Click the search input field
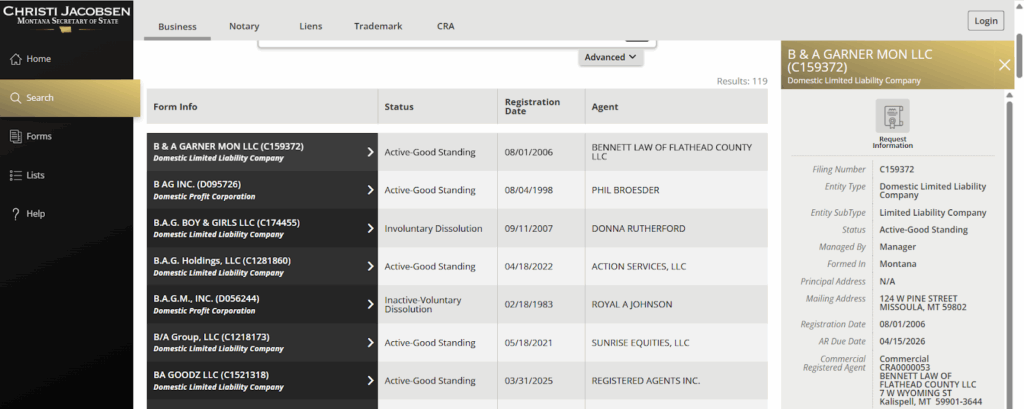The width and height of the screenshot is (1024, 409). tap(440, 43)
